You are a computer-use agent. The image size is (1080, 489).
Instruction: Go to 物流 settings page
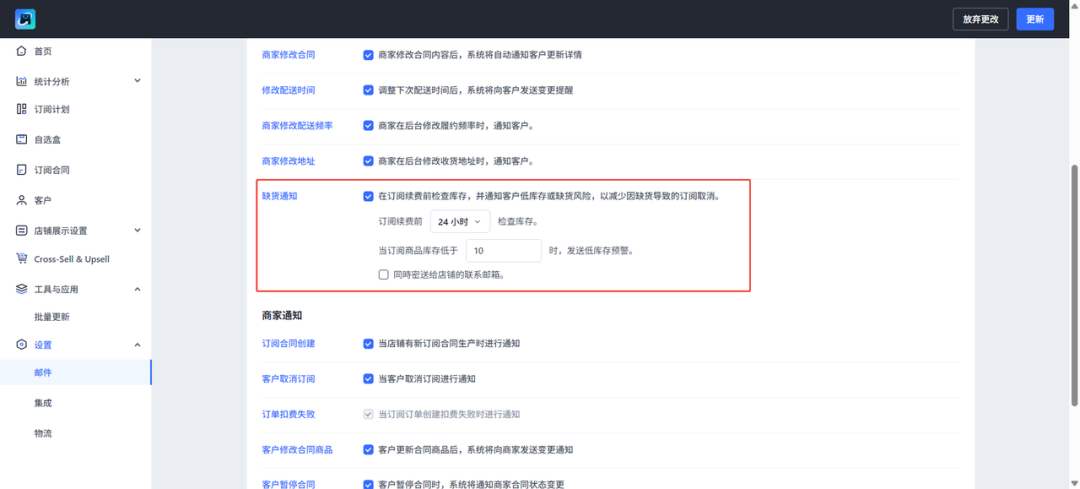click(x=43, y=433)
